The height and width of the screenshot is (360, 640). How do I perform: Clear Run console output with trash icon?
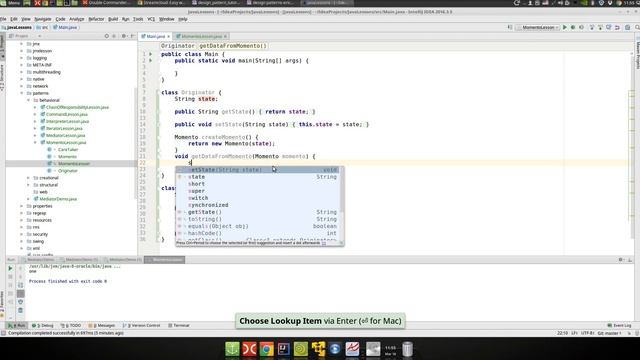20,311
